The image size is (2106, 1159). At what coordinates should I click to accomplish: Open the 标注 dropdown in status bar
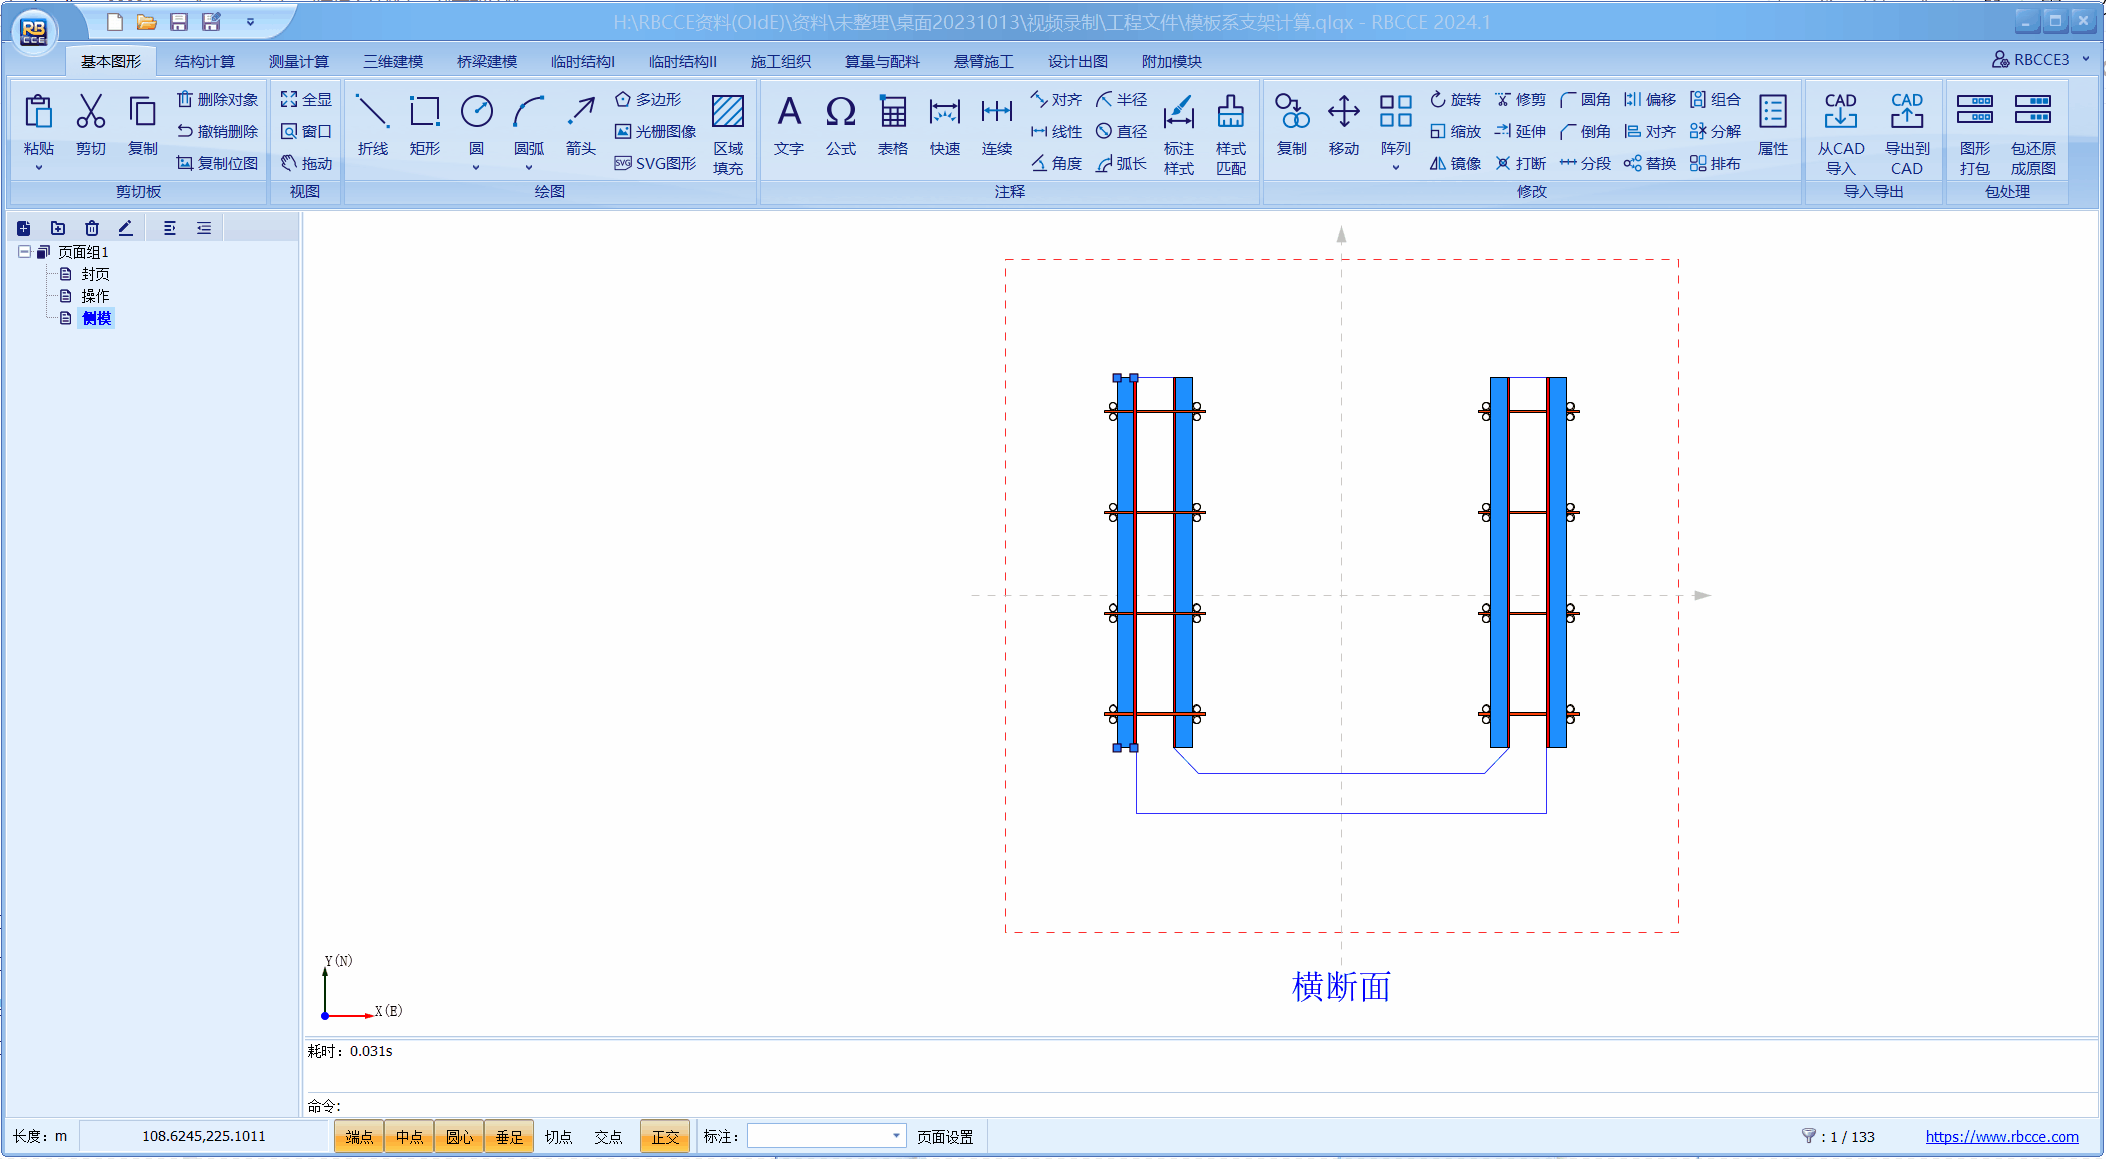(896, 1136)
